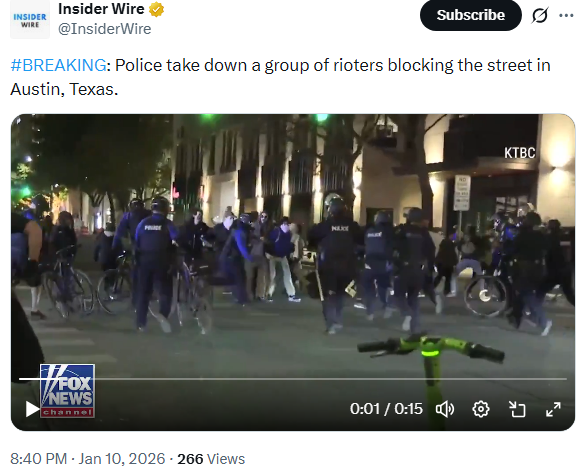This screenshot has width=577, height=475.
Task: Open the #BREAKING hashtag link
Action: click(59, 65)
